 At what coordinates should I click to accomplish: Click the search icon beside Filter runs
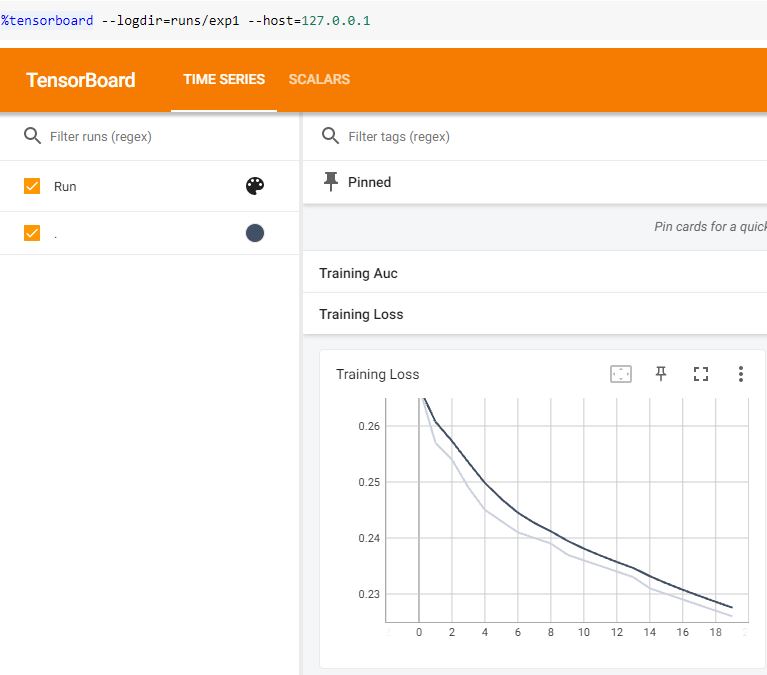pyautogui.click(x=32, y=135)
